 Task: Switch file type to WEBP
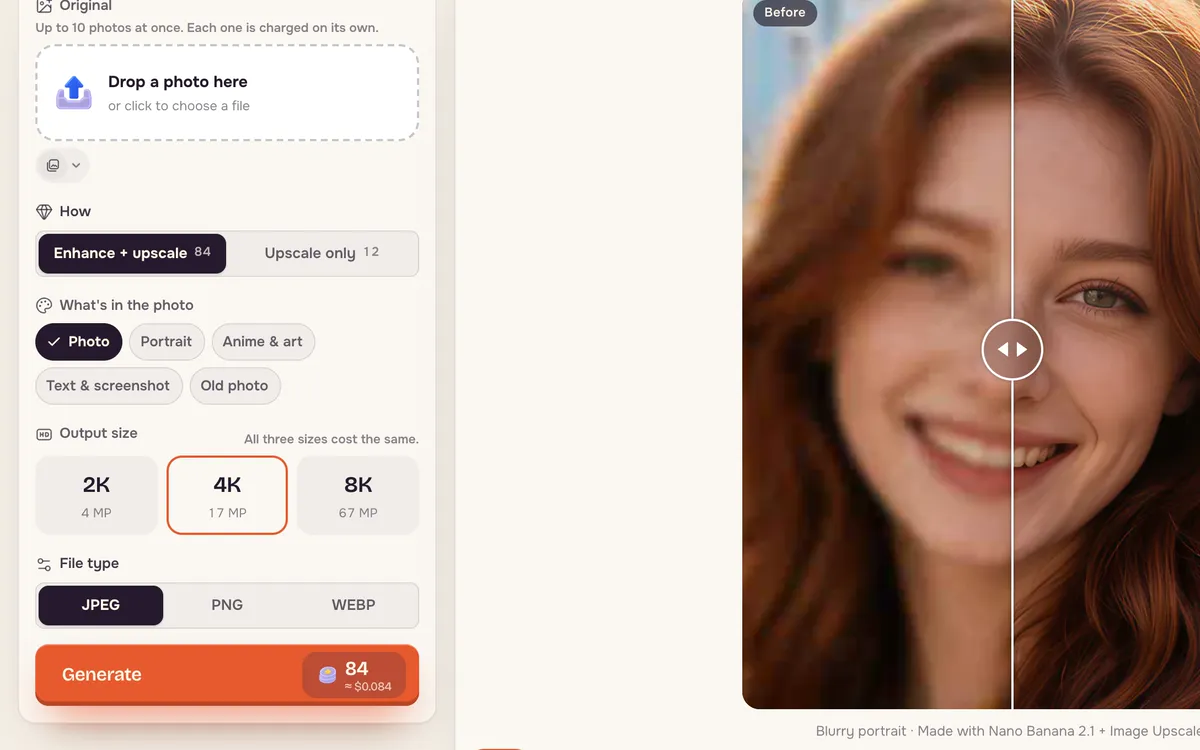pos(353,606)
